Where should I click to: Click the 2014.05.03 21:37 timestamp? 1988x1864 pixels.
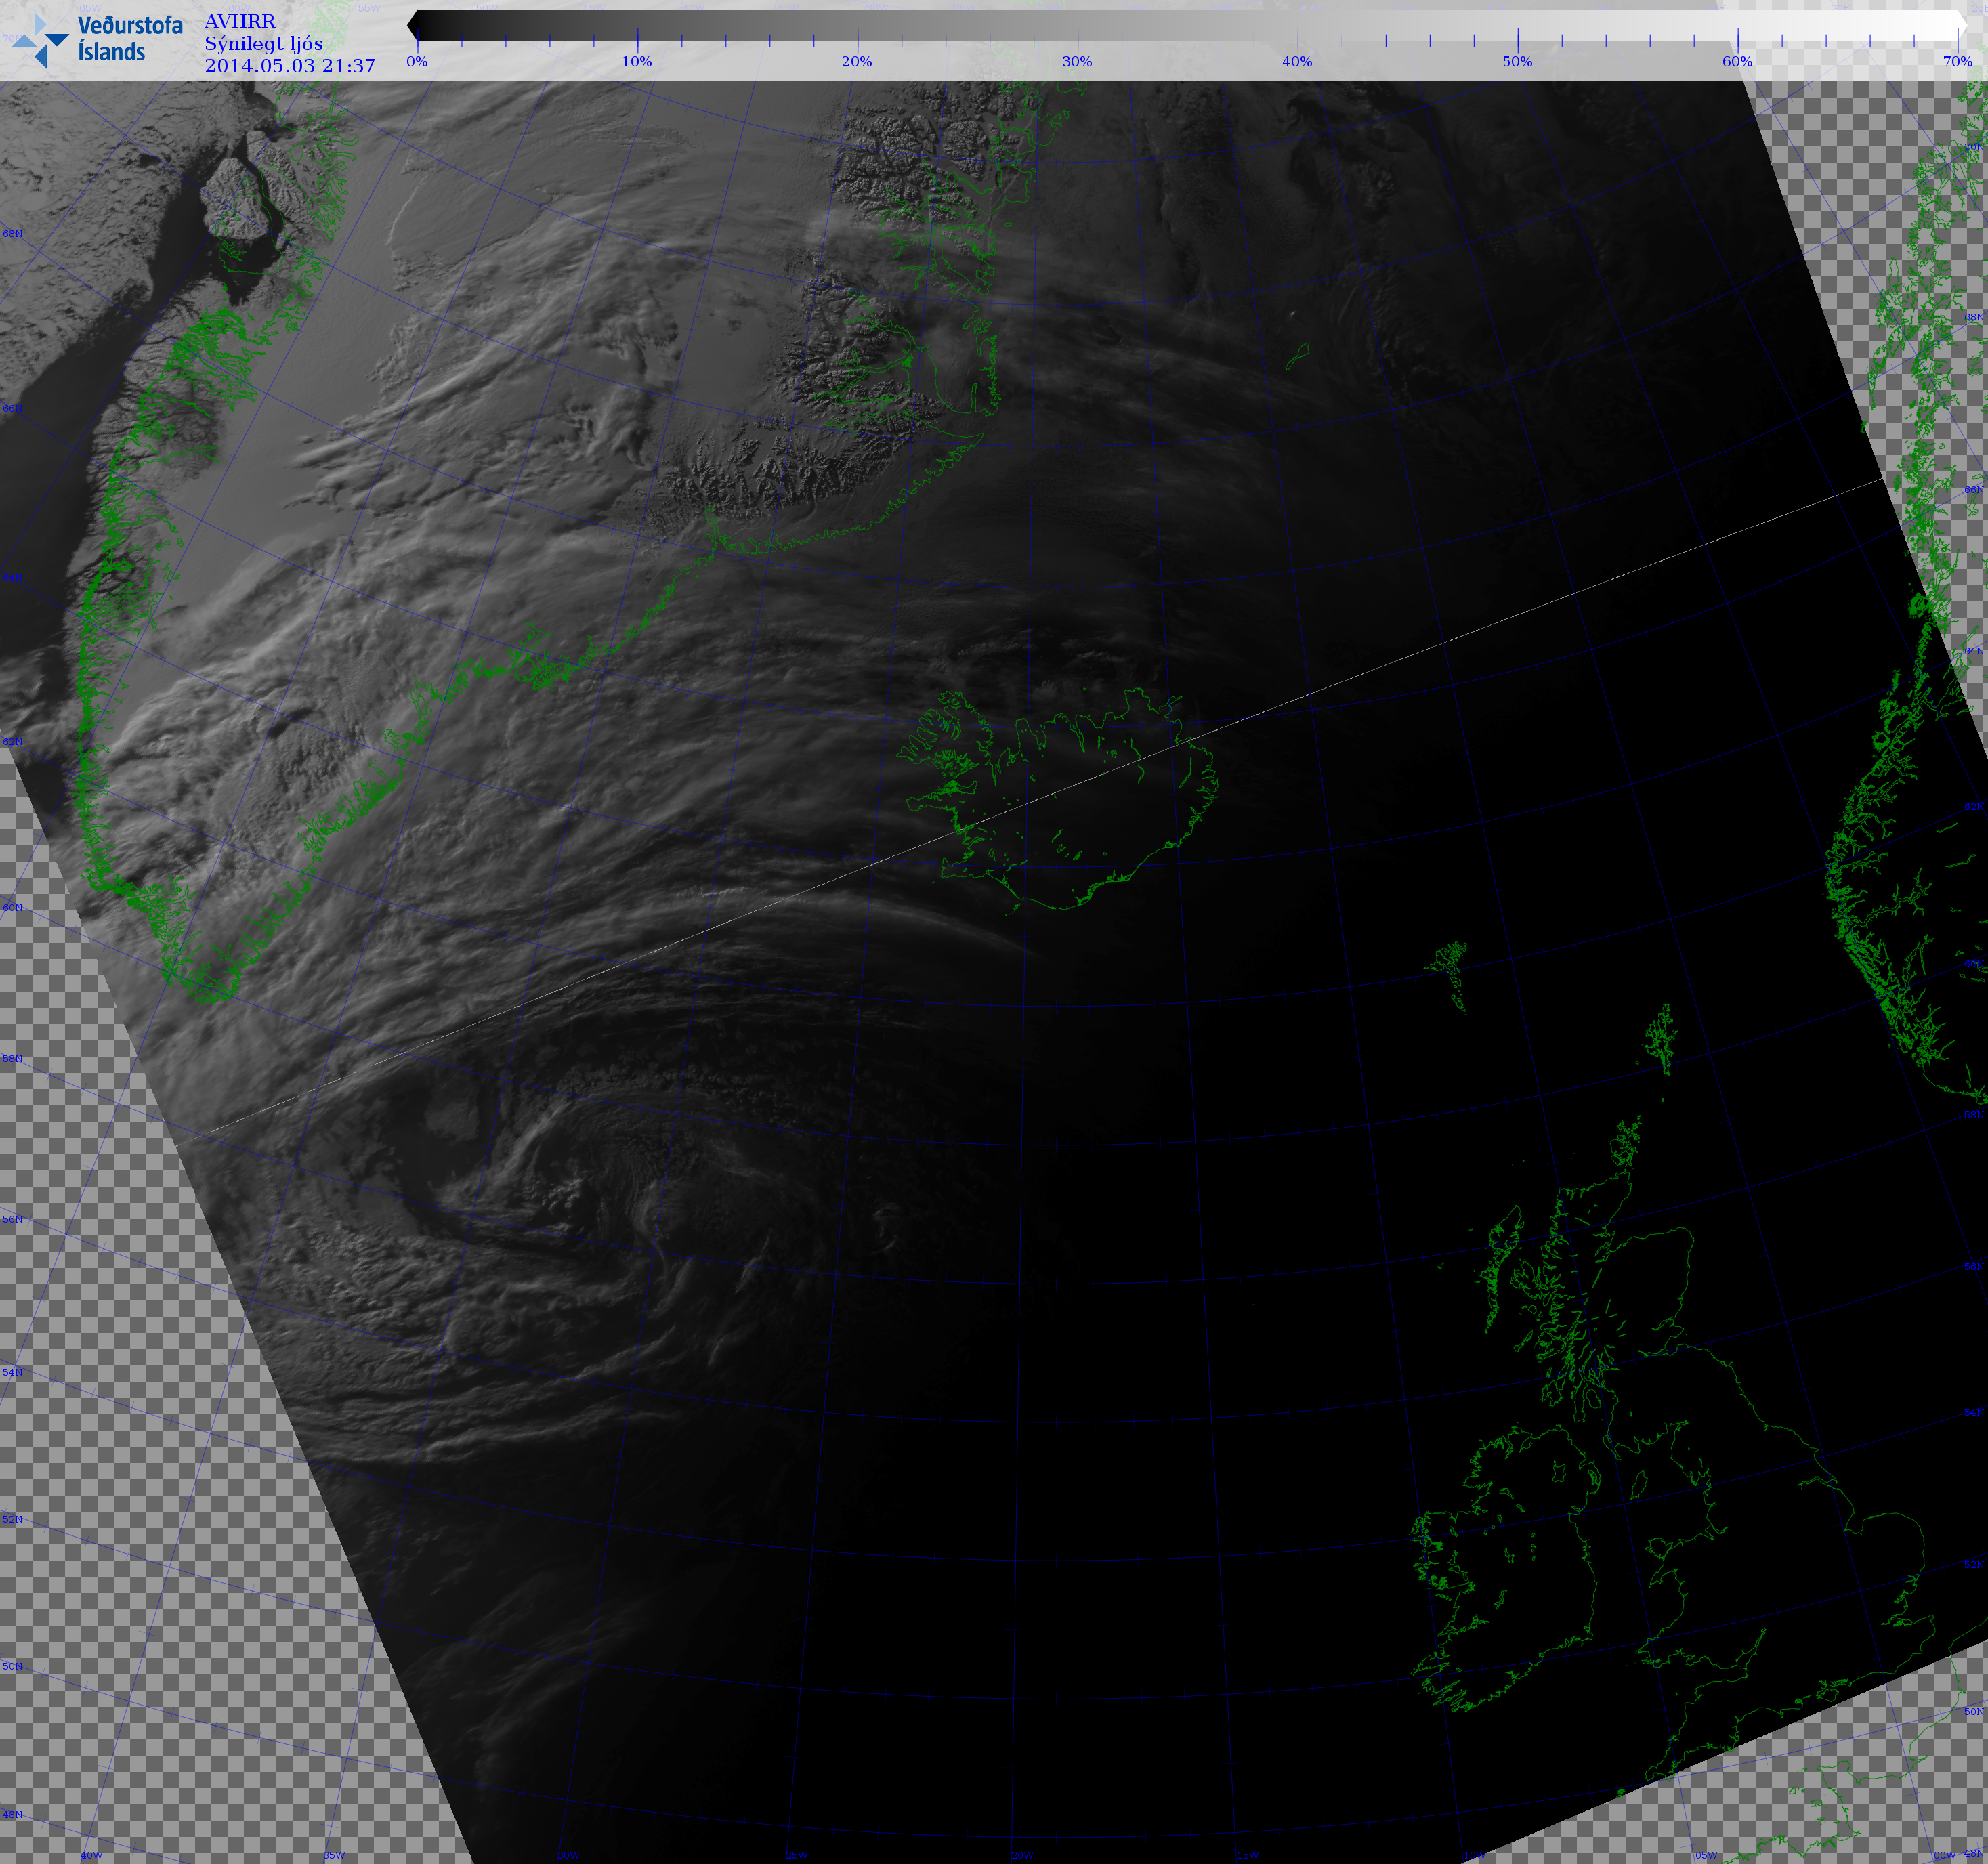pyautogui.click(x=290, y=66)
